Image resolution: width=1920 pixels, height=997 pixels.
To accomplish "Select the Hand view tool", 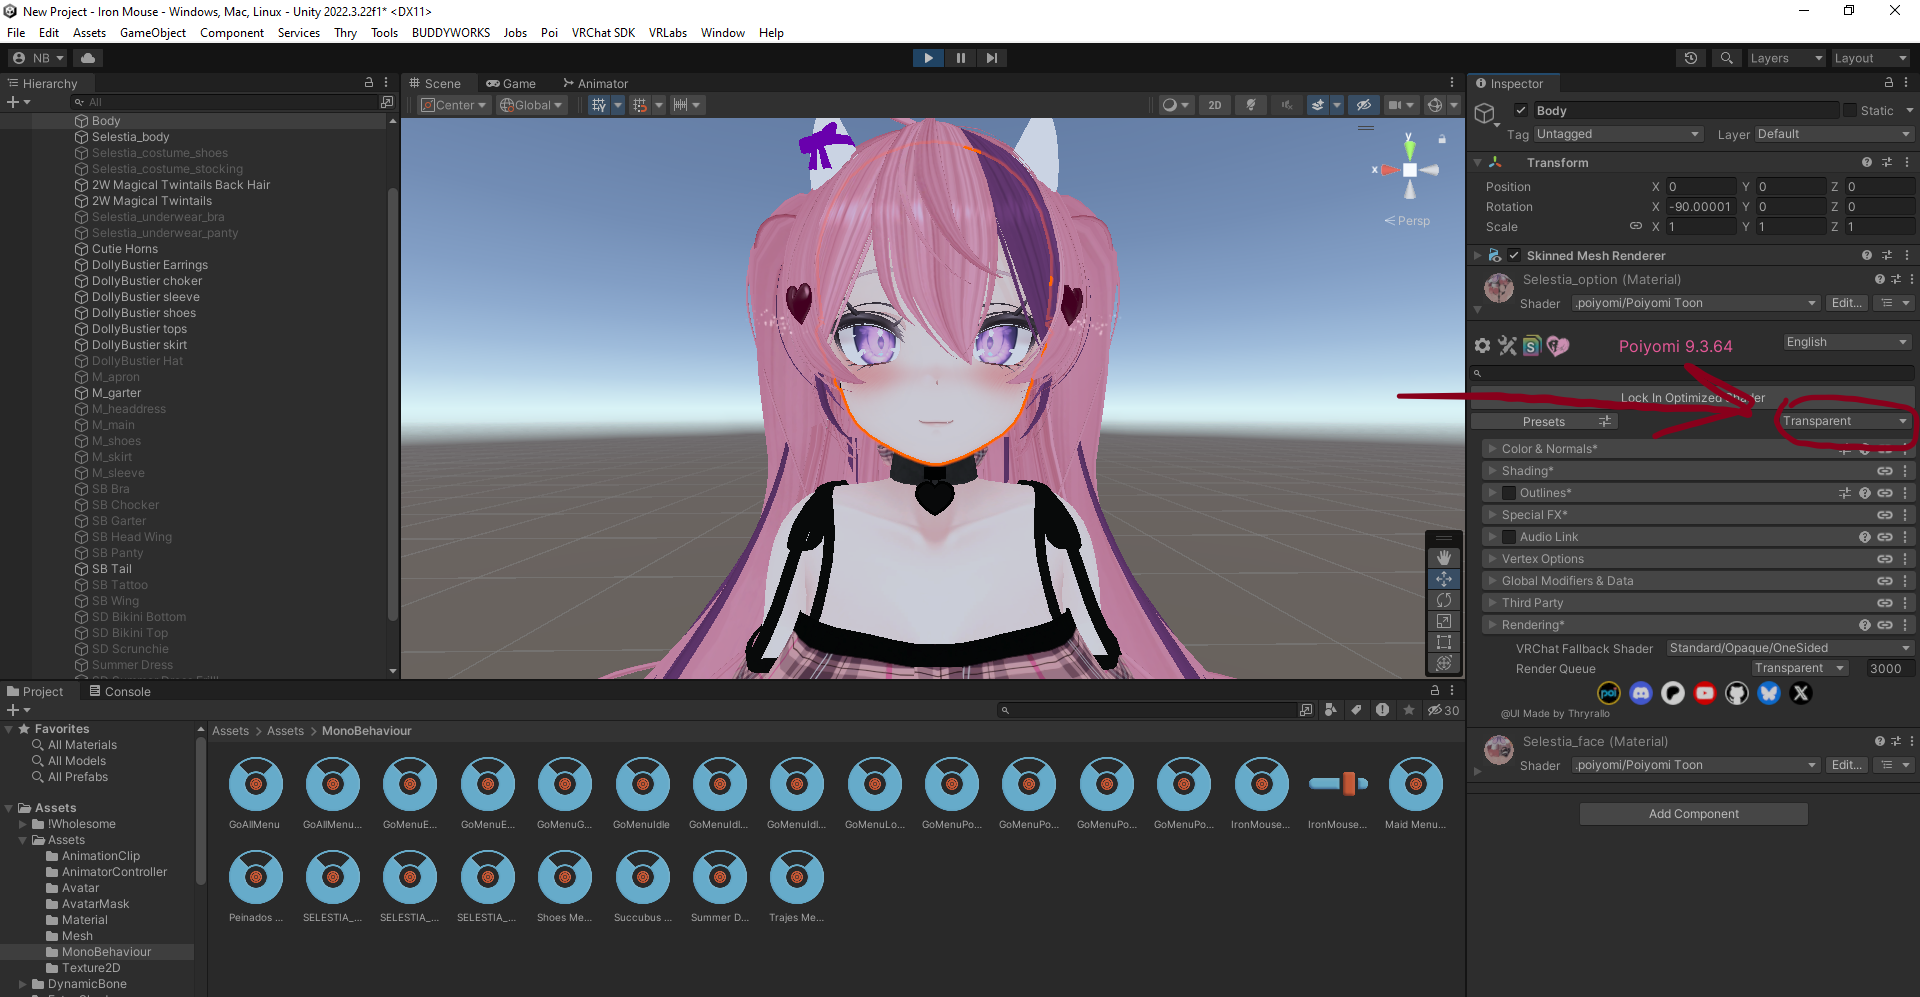I will [1443, 557].
